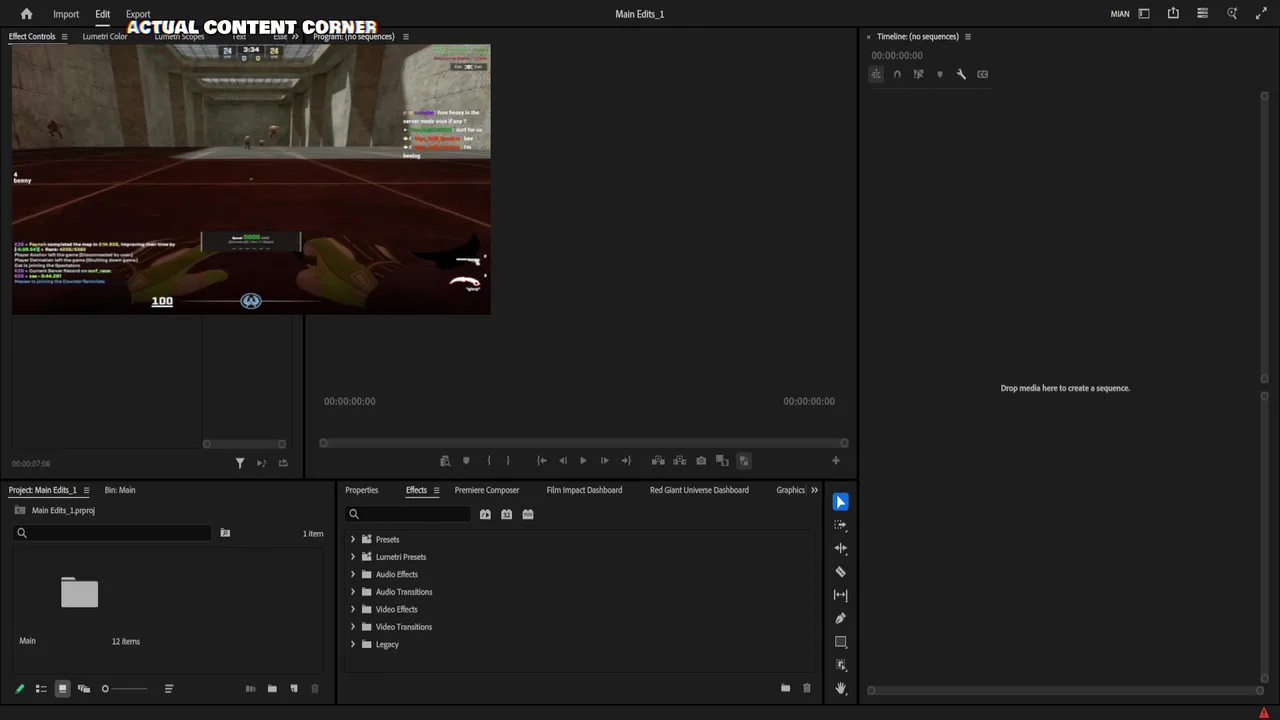Click New Bin folder icon in Project panel
The height and width of the screenshot is (720, 1280).
(x=272, y=688)
